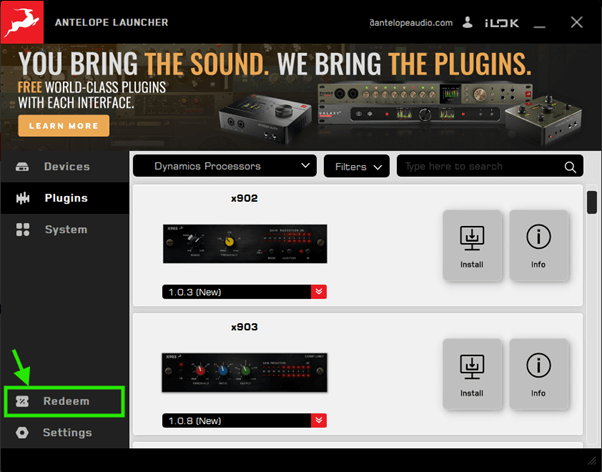Image resolution: width=602 pixels, height=472 pixels.
Task: Open the Redeem page
Action: [x=64, y=401]
